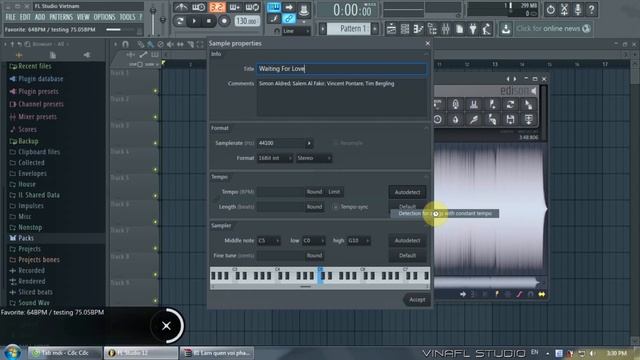Image resolution: width=640 pixels, height=360 pixels.
Task: Toggle typing keyboard to piano
Action: click(274, 7)
